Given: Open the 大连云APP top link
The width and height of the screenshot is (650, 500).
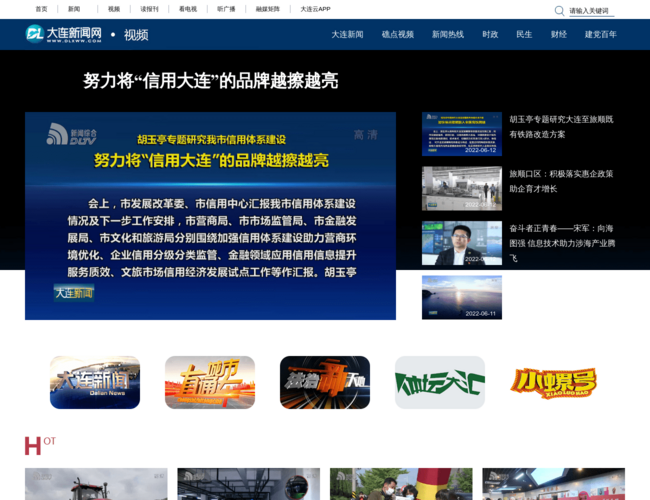Looking at the screenshot, I should coord(315,9).
